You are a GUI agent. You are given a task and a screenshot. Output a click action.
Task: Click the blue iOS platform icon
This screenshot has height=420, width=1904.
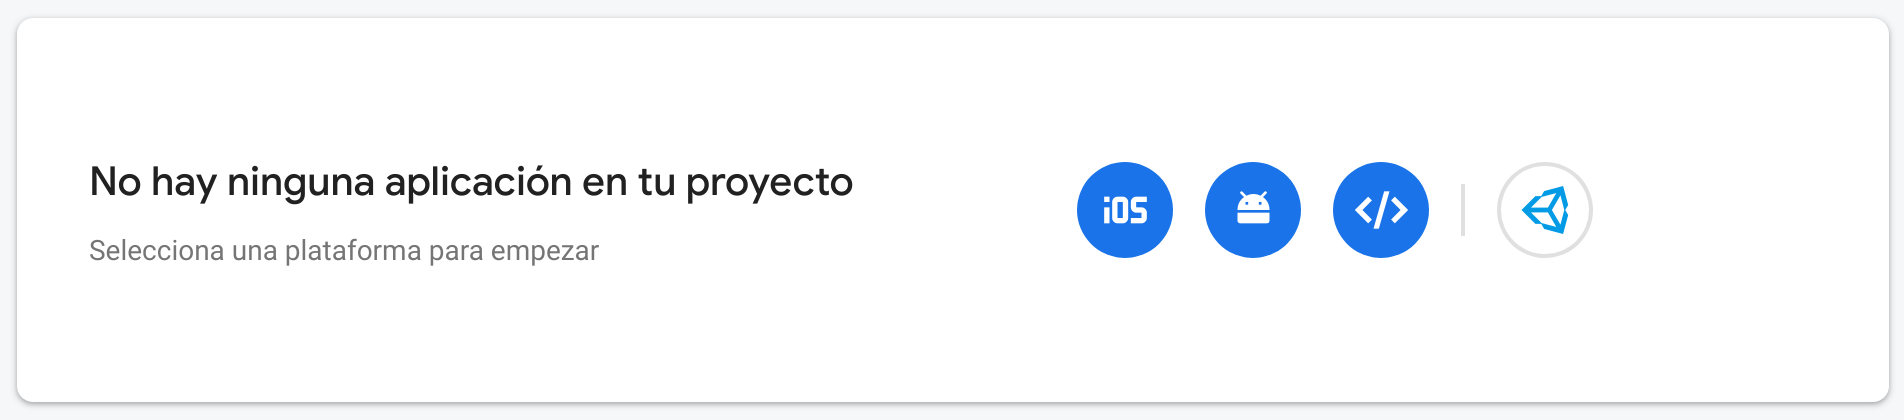coord(1125,210)
